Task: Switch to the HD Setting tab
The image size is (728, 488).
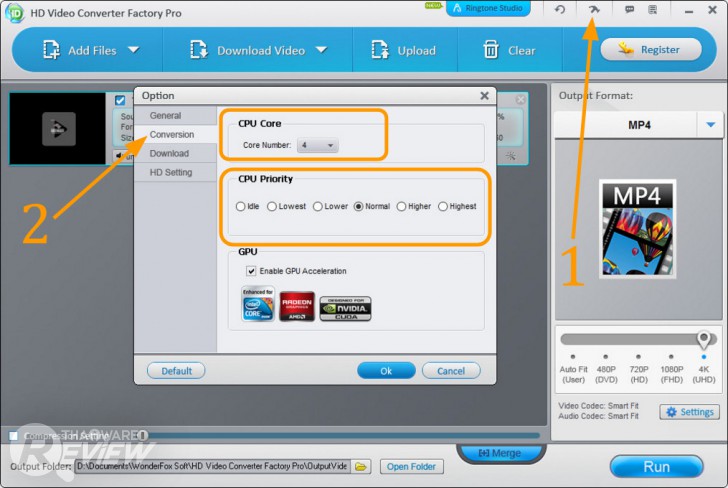Action: tap(175, 172)
